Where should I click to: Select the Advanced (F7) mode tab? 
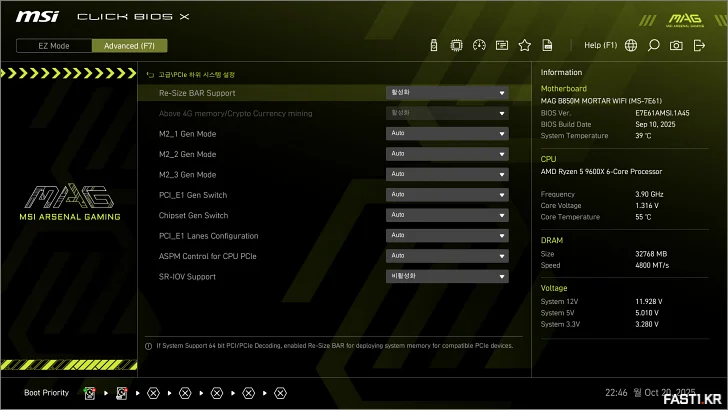point(130,46)
